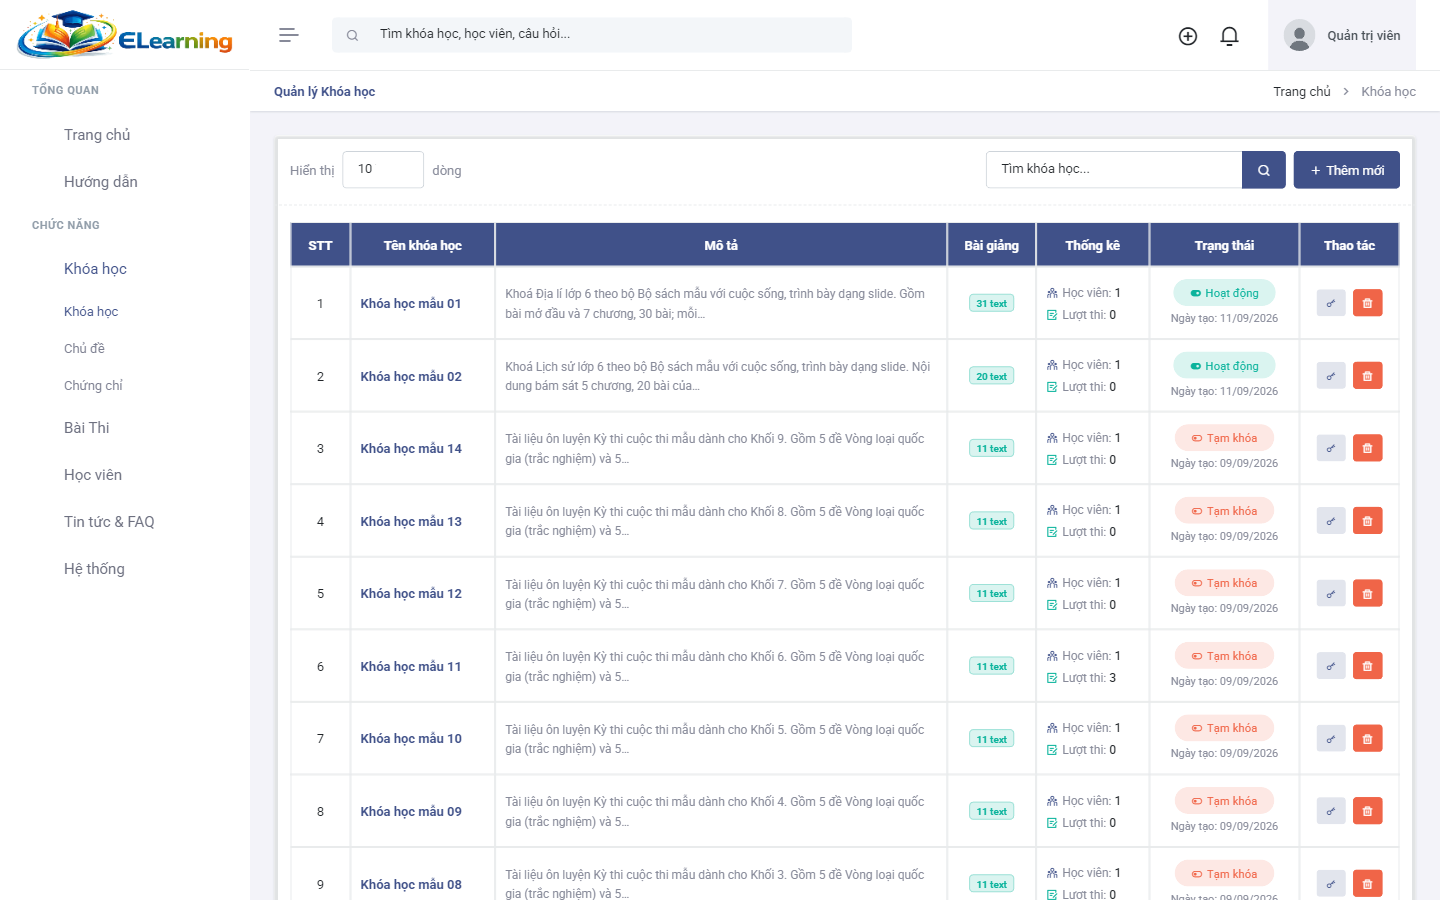This screenshot has height=900, width=1440.
Task: Open the notifications bell
Action: pyautogui.click(x=1230, y=36)
